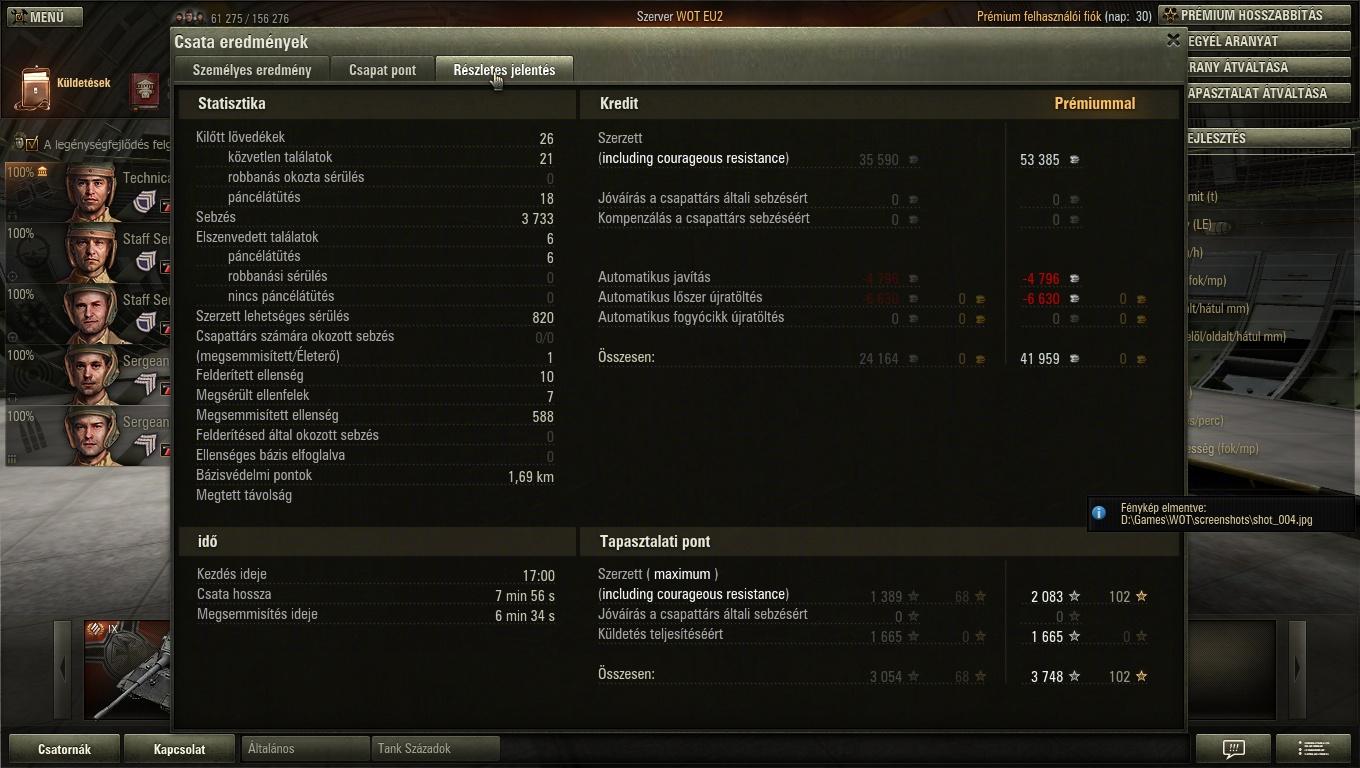Click the blue info icon in notification
The width and height of the screenshot is (1360, 768).
coord(1099,513)
